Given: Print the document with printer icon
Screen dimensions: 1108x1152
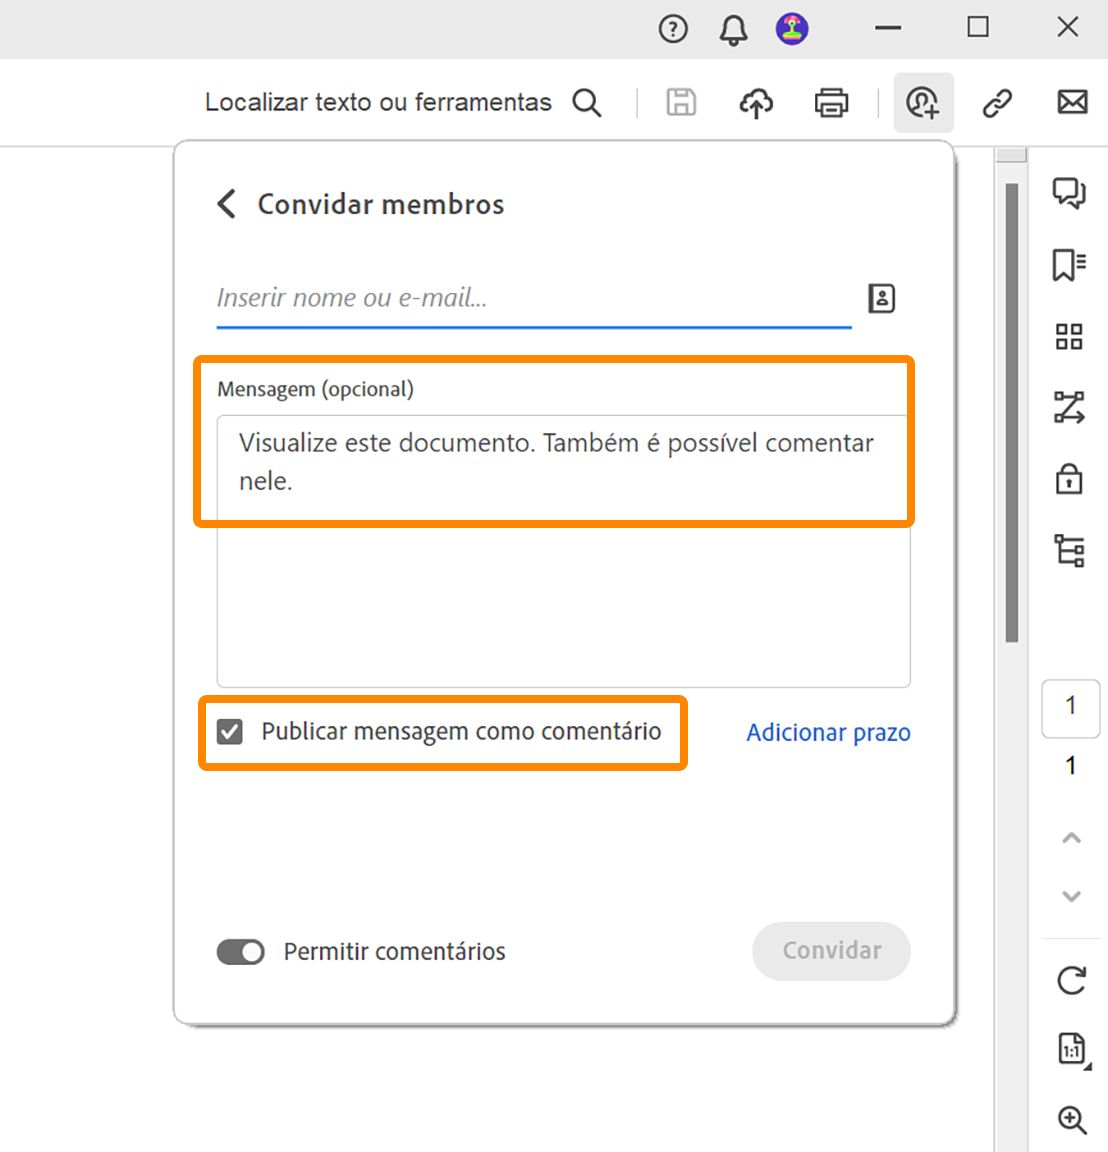Looking at the screenshot, I should pyautogui.click(x=831, y=103).
